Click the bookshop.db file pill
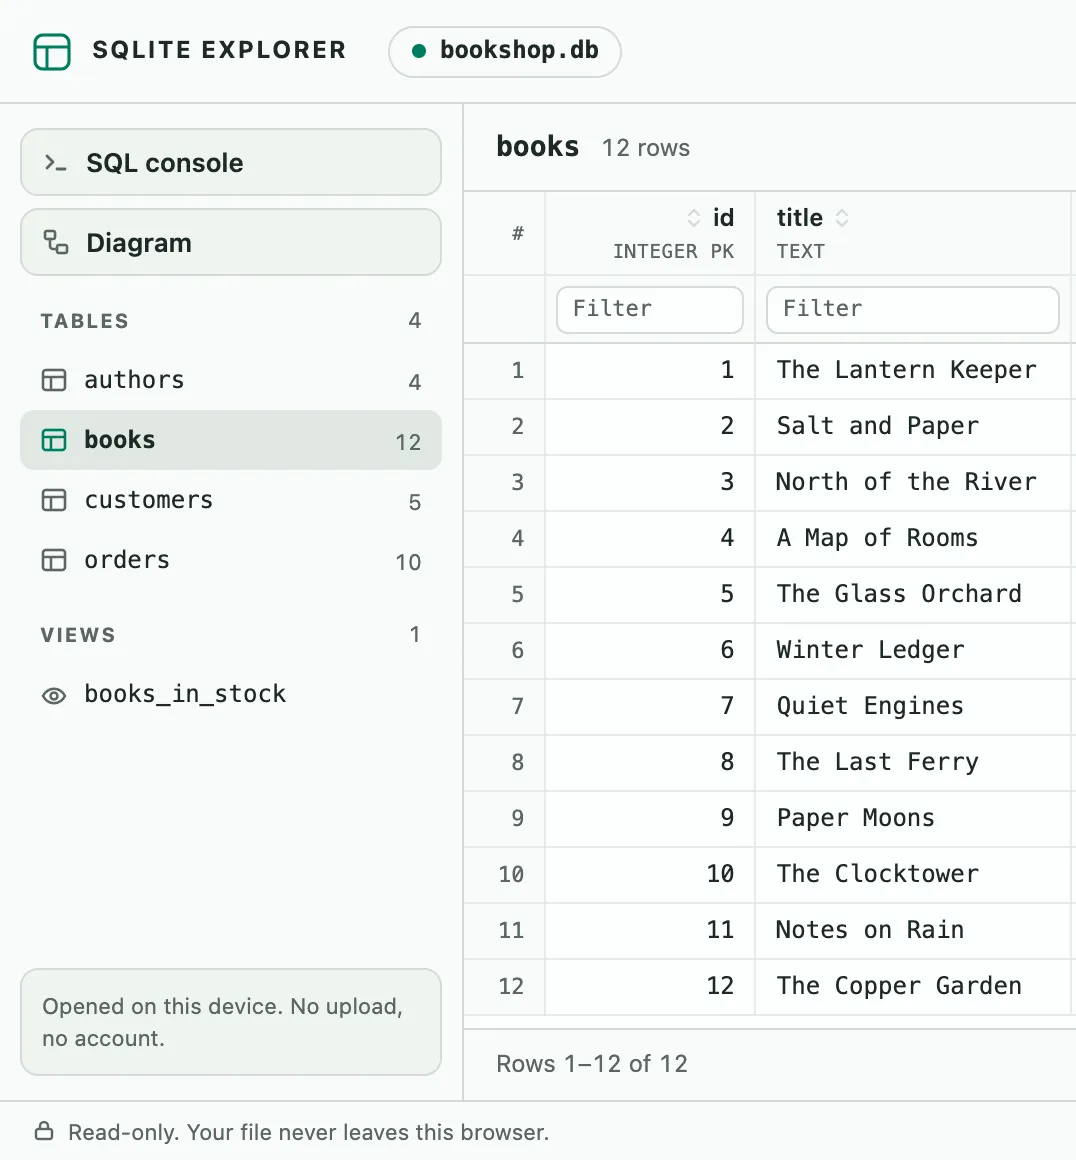Image resolution: width=1076 pixels, height=1160 pixels. pyautogui.click(x=505, y=52)
